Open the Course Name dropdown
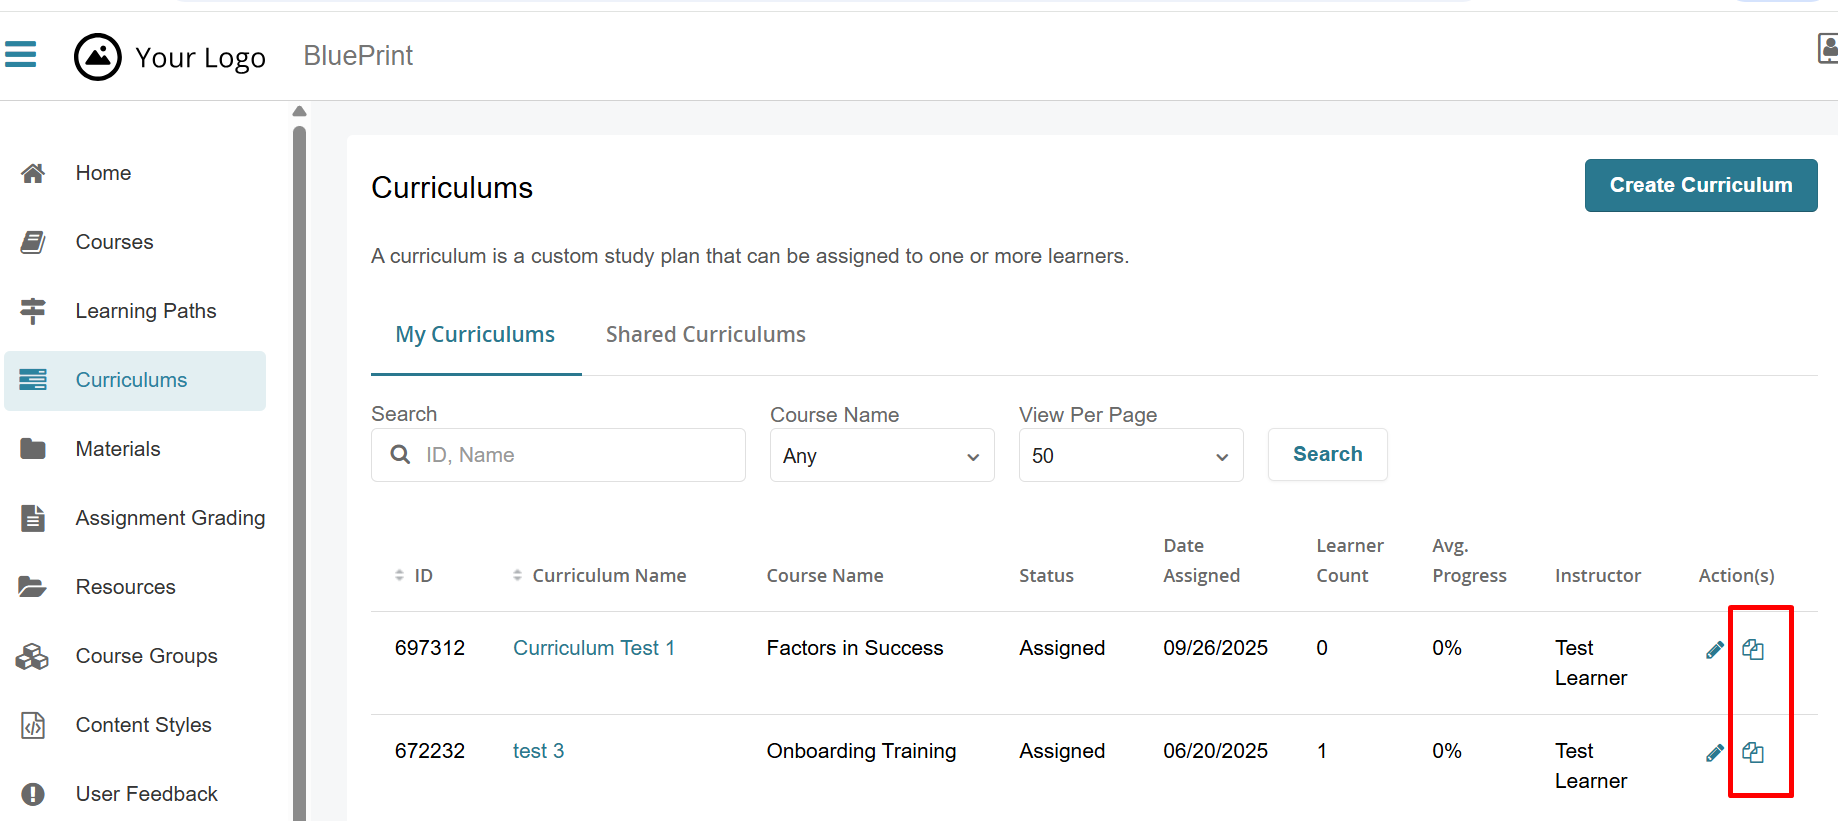Viewport: 1838px width, 821px height. [881, 456]
